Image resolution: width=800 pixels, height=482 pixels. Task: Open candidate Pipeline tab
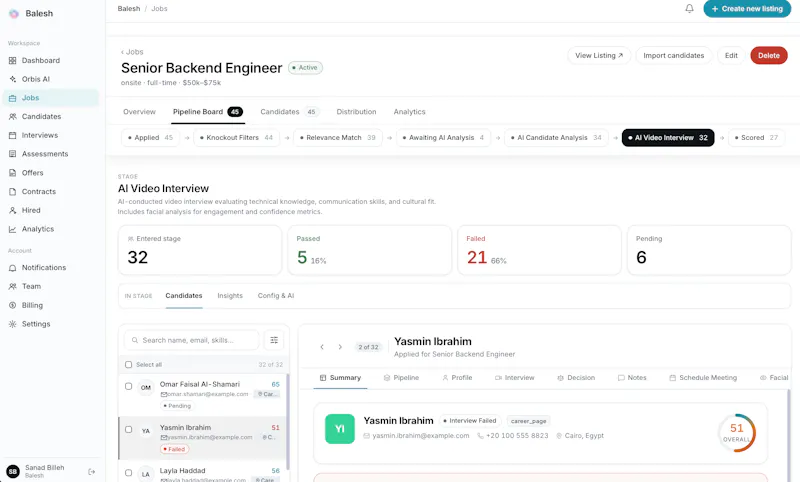[401, 378]
